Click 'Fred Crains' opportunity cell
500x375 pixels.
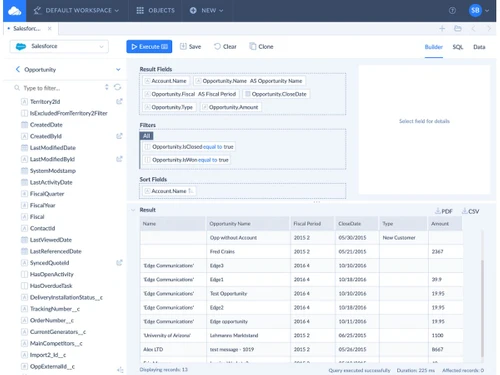coord(248,252)
